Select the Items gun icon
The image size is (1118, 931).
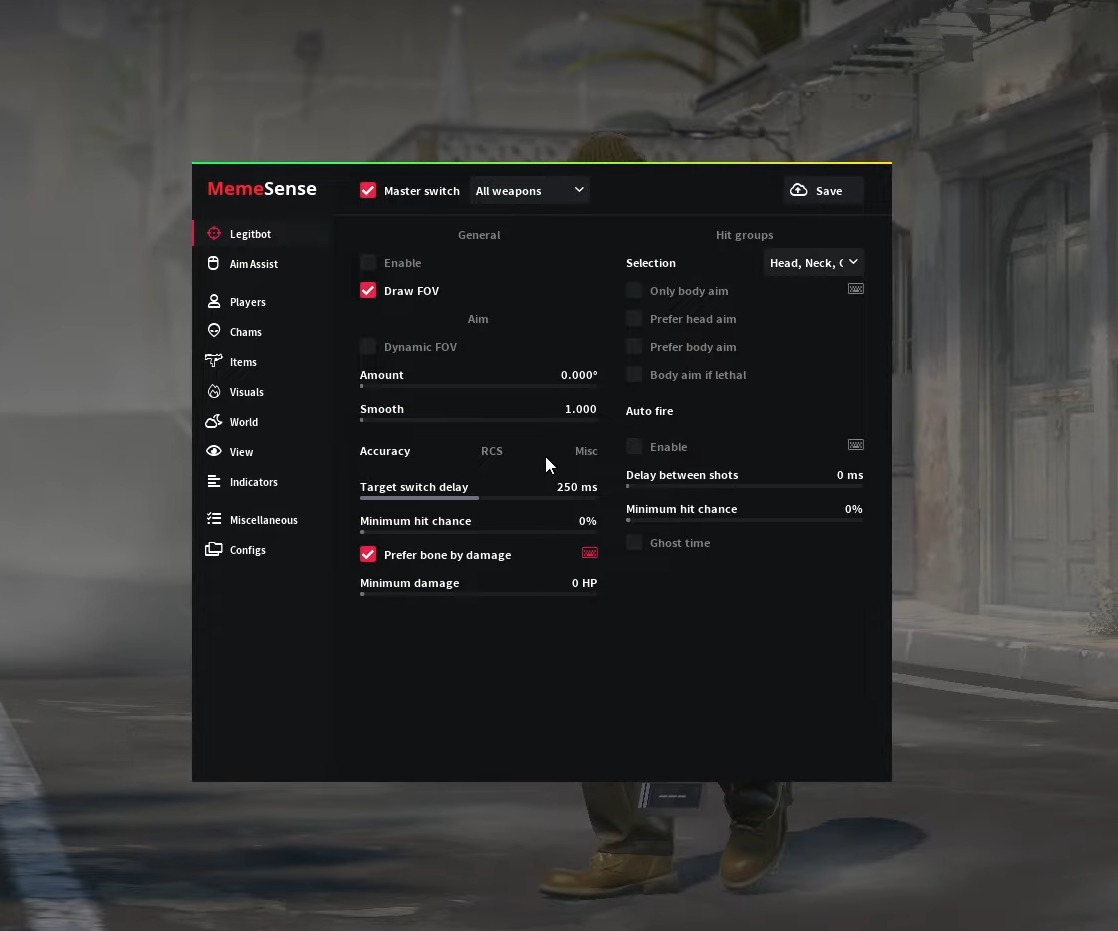pos(213,362)
